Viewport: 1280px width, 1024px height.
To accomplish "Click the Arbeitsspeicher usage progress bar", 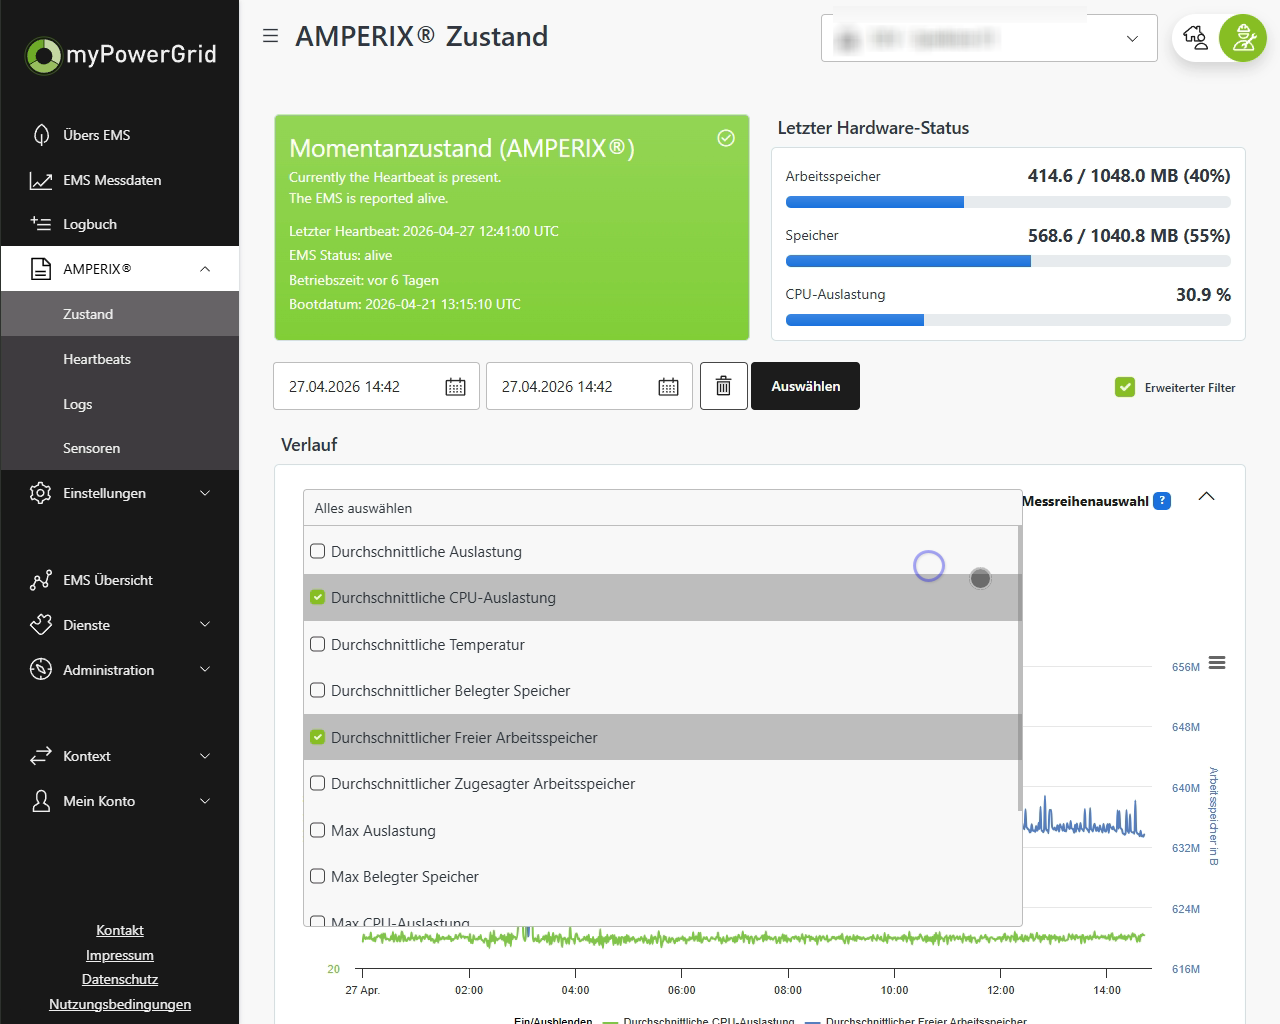I will 1008,202.
